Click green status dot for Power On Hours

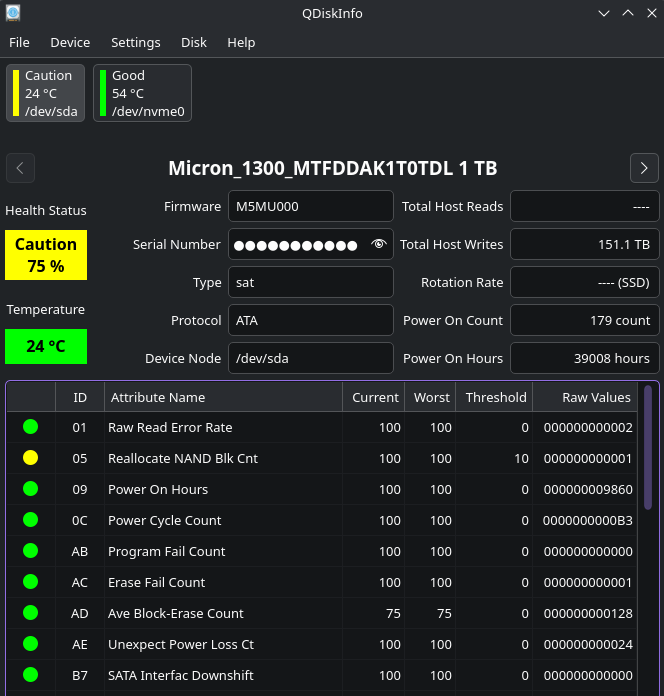coord(30,489)
